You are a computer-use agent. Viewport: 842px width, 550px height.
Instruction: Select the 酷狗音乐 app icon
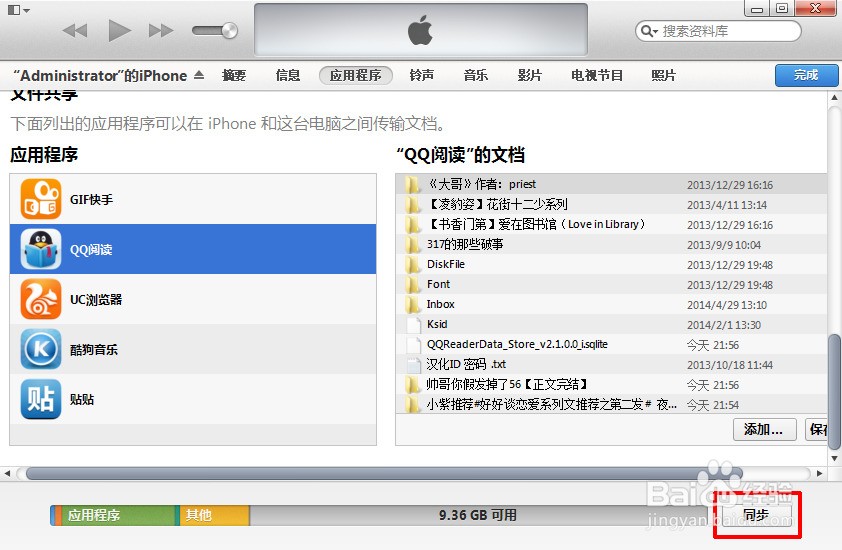(x=41, y=349)
